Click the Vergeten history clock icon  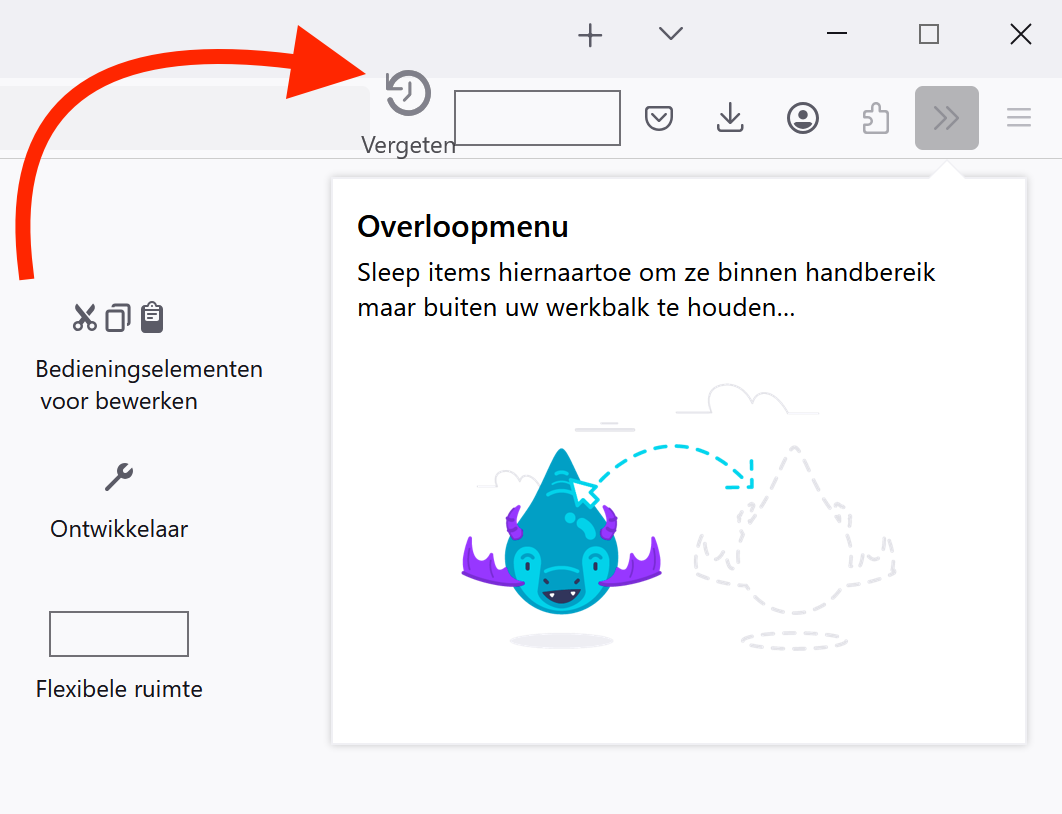[408, 94]
